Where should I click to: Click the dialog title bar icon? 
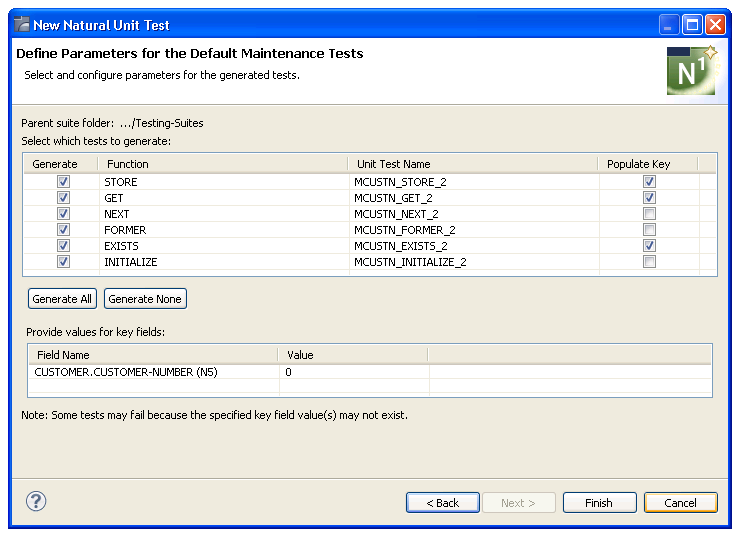(22, 24)
